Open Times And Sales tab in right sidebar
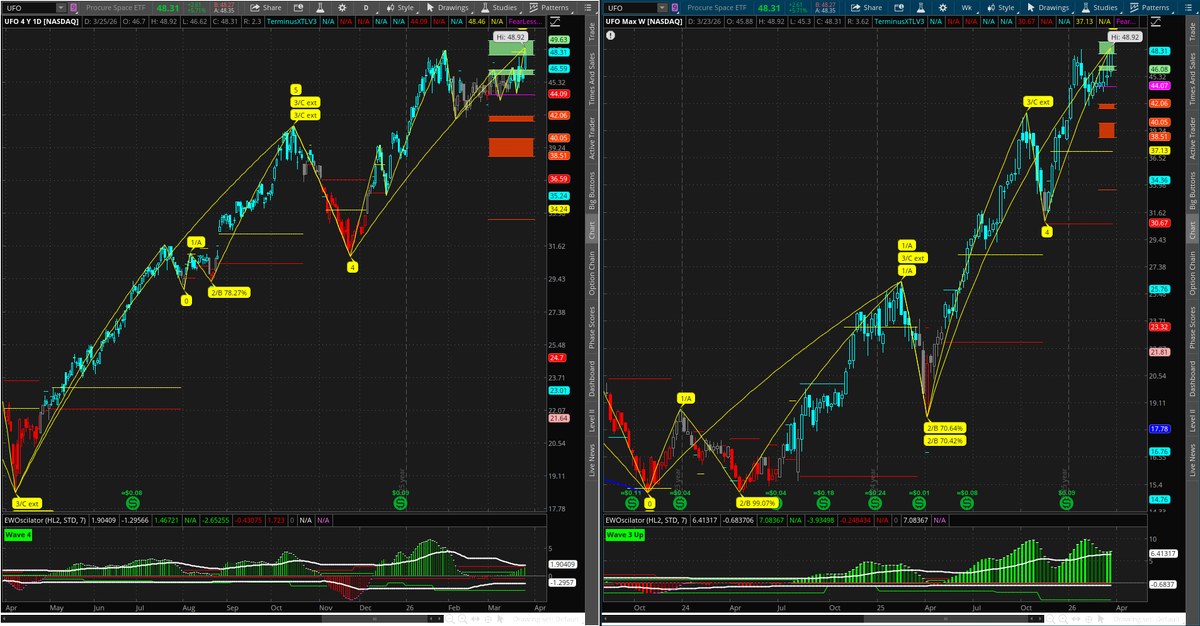Screen dimensions: 1200x626 pyautogui.click(x=1192, y=77)
